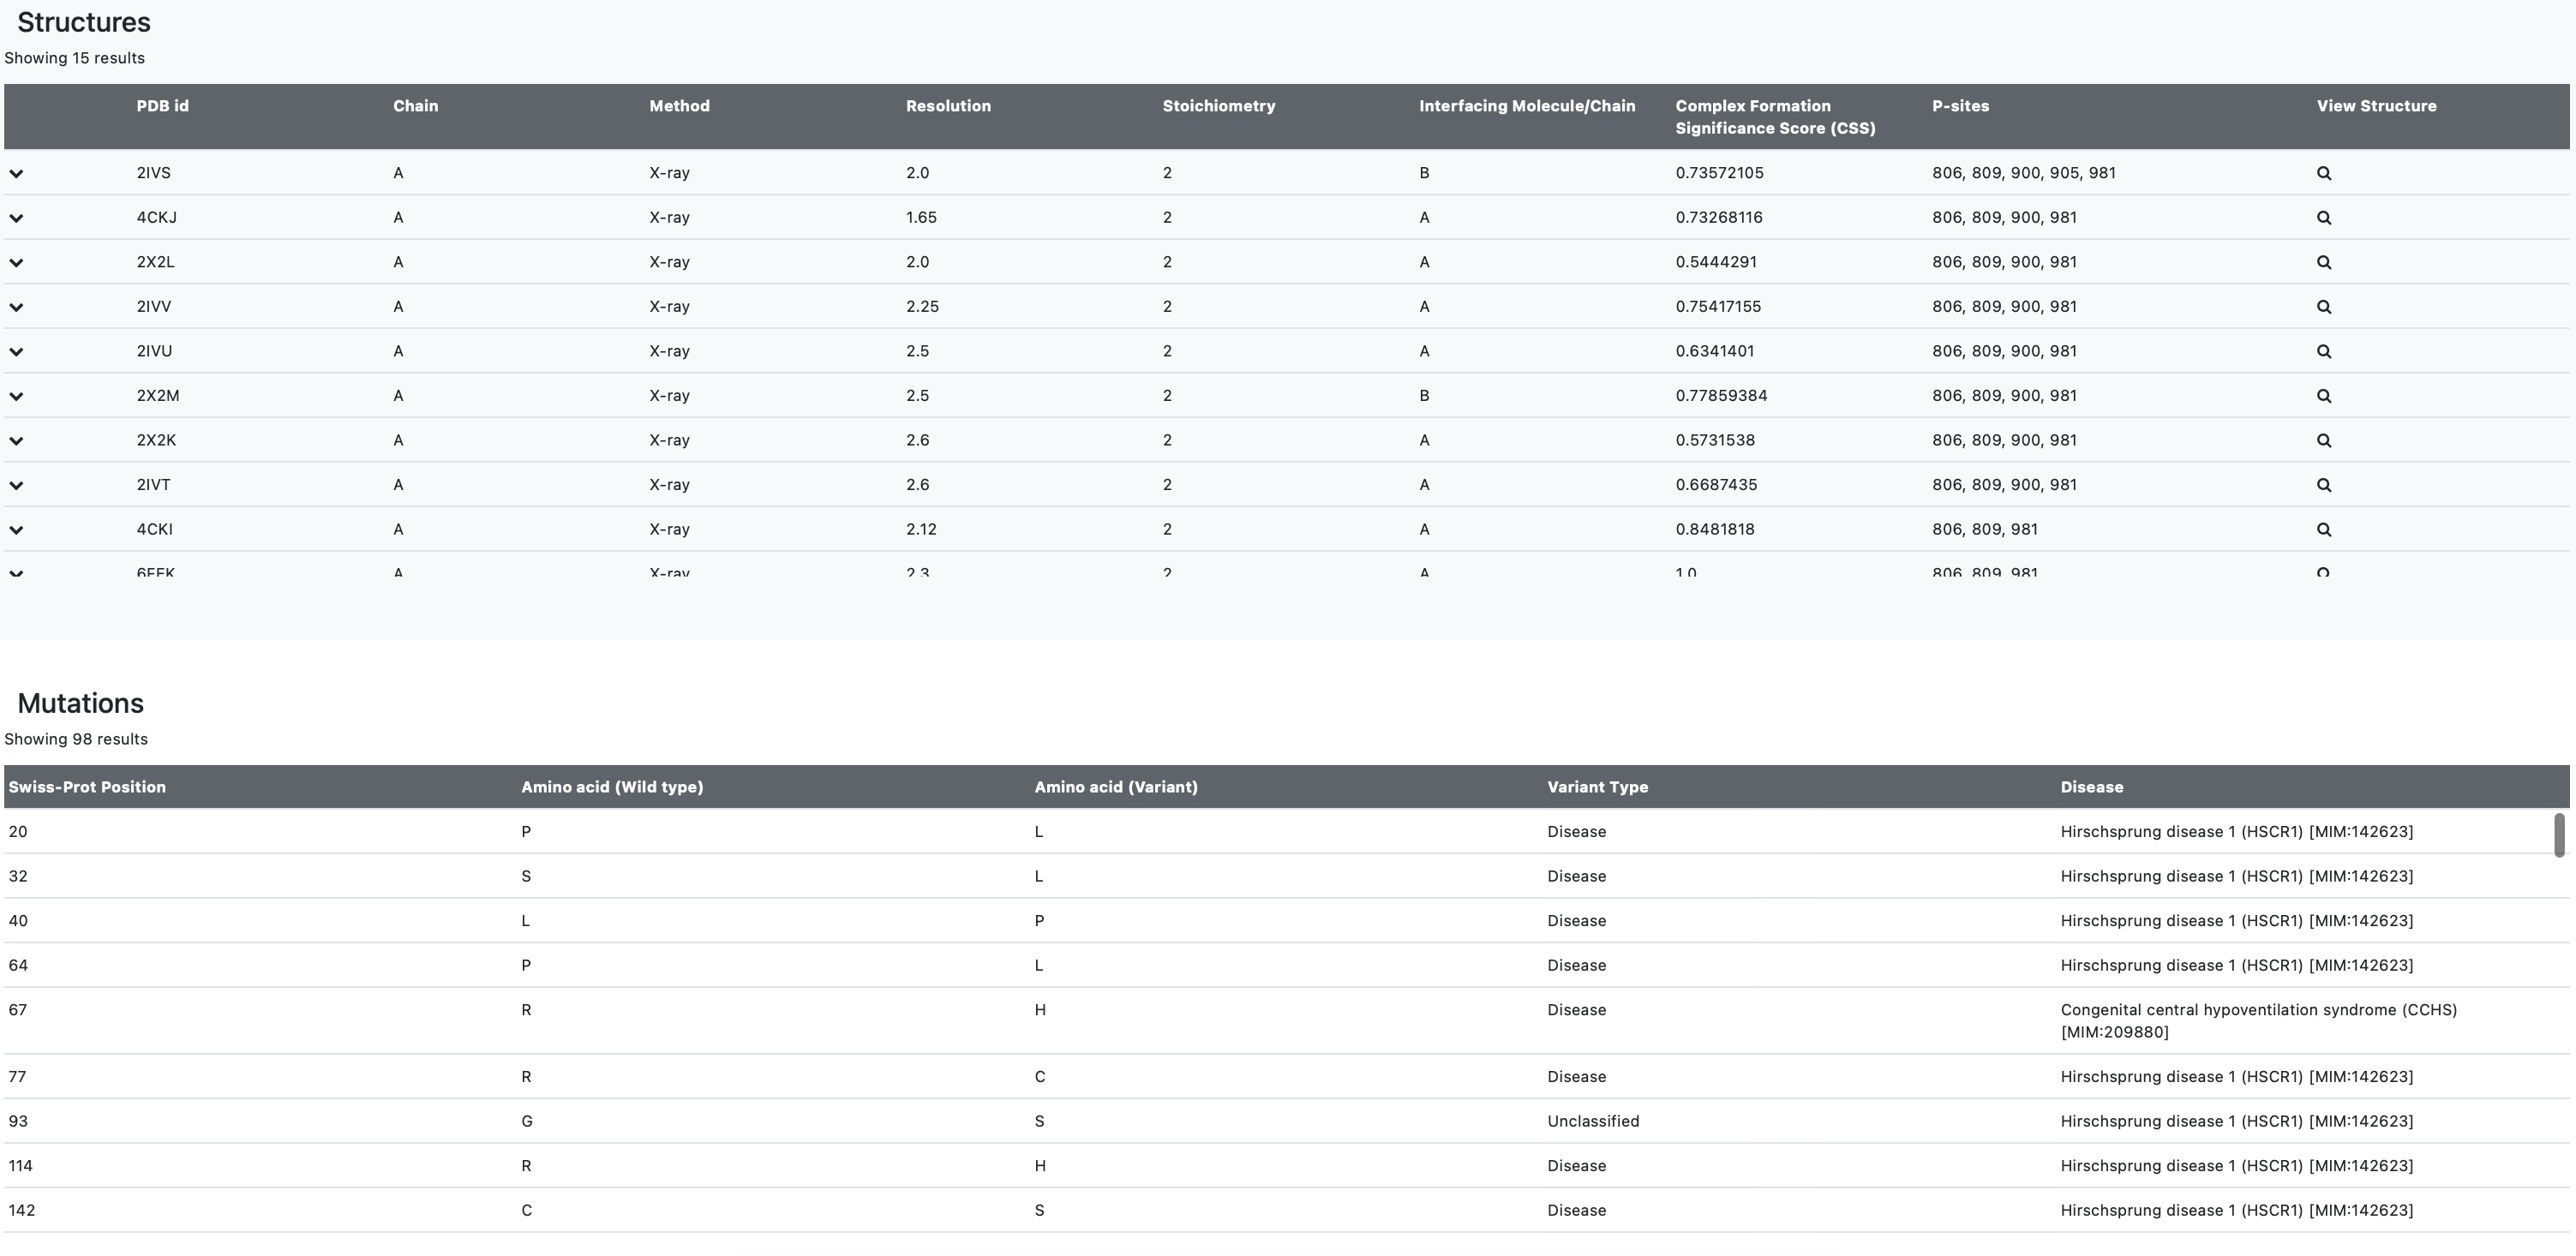View 2X2K structure via magnifier
The width and height of the screenshot is (2576, 1256).
[x=2323, y=440]
